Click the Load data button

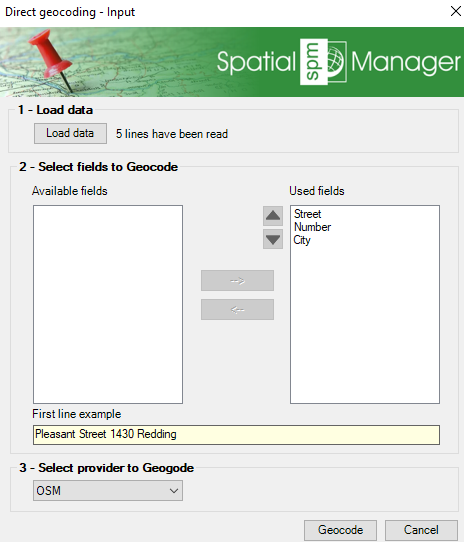coord(70,133)
